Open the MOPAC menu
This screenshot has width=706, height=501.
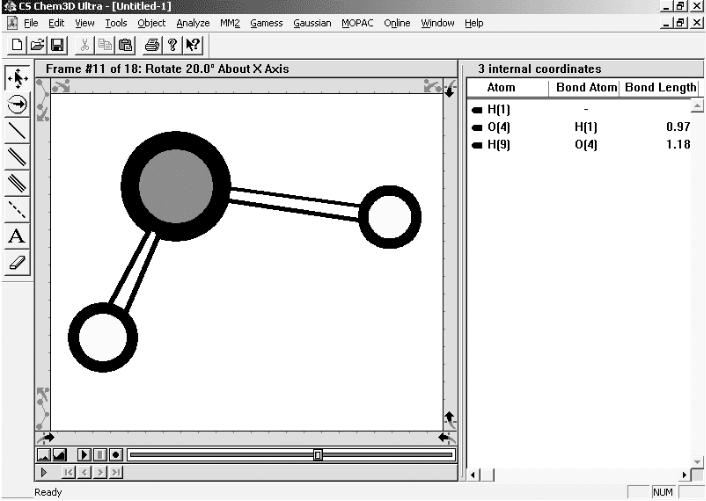[358, 23]
